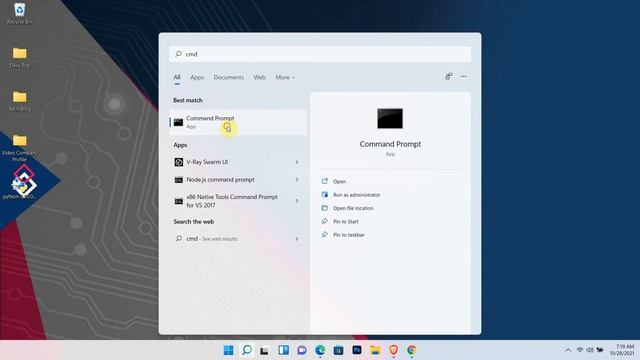Screen dimensions: 640x360
Task: Open the Command Prompt best match result
Action: point(238,122)
